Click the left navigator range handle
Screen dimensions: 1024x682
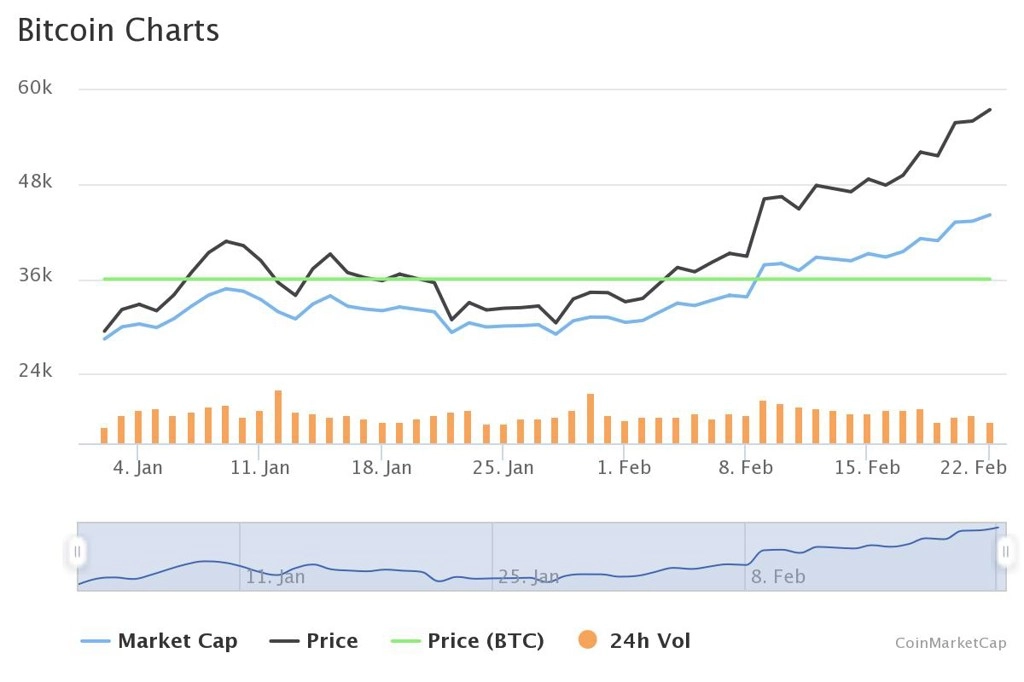(77, 552)
